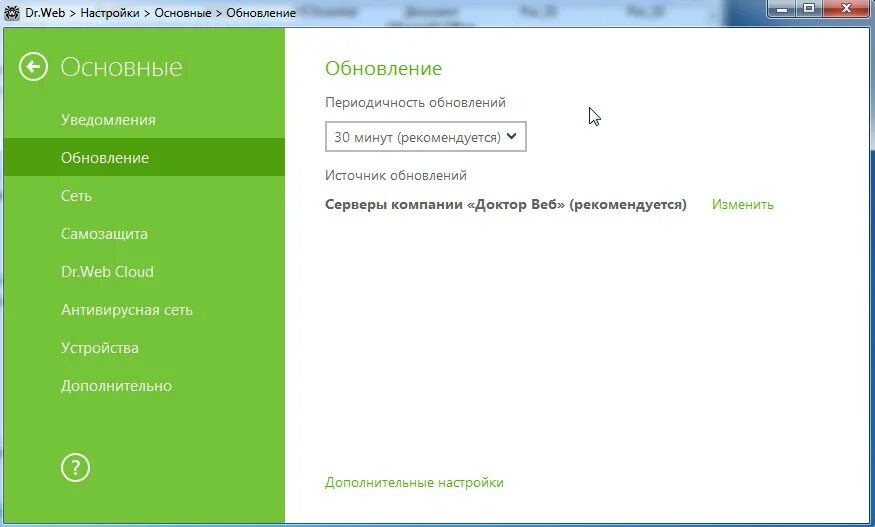Open the Дополнительные настройки link

414,482
